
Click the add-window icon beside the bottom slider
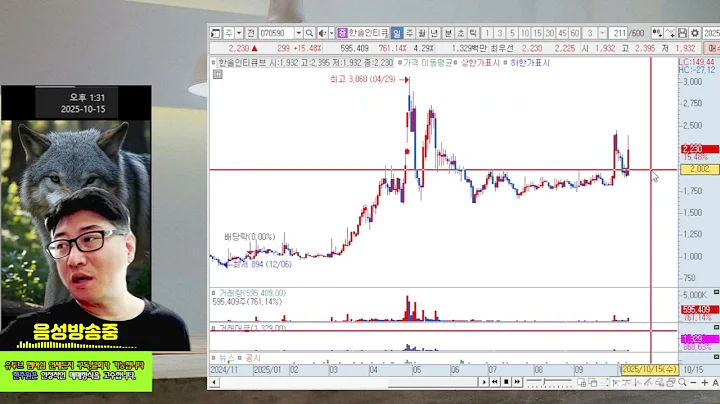tap(581, 382)
